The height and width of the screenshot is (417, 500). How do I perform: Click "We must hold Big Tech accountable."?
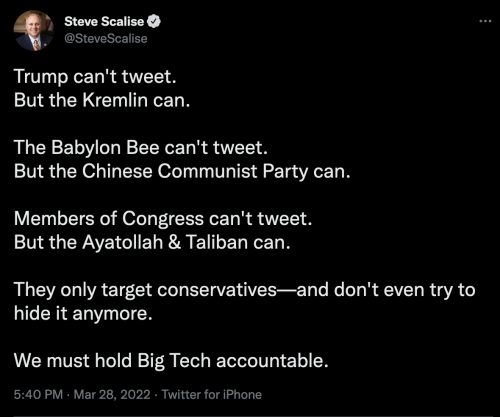tap(171, 361)
